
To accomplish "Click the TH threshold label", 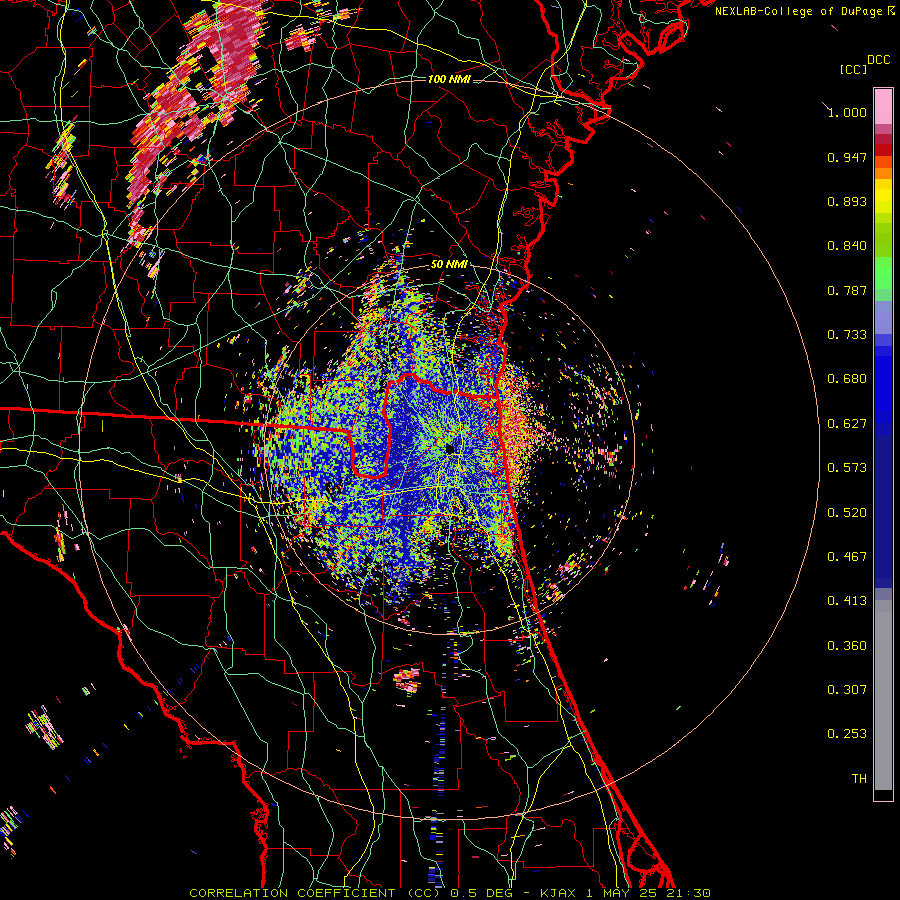I will (x=859, y=779).
